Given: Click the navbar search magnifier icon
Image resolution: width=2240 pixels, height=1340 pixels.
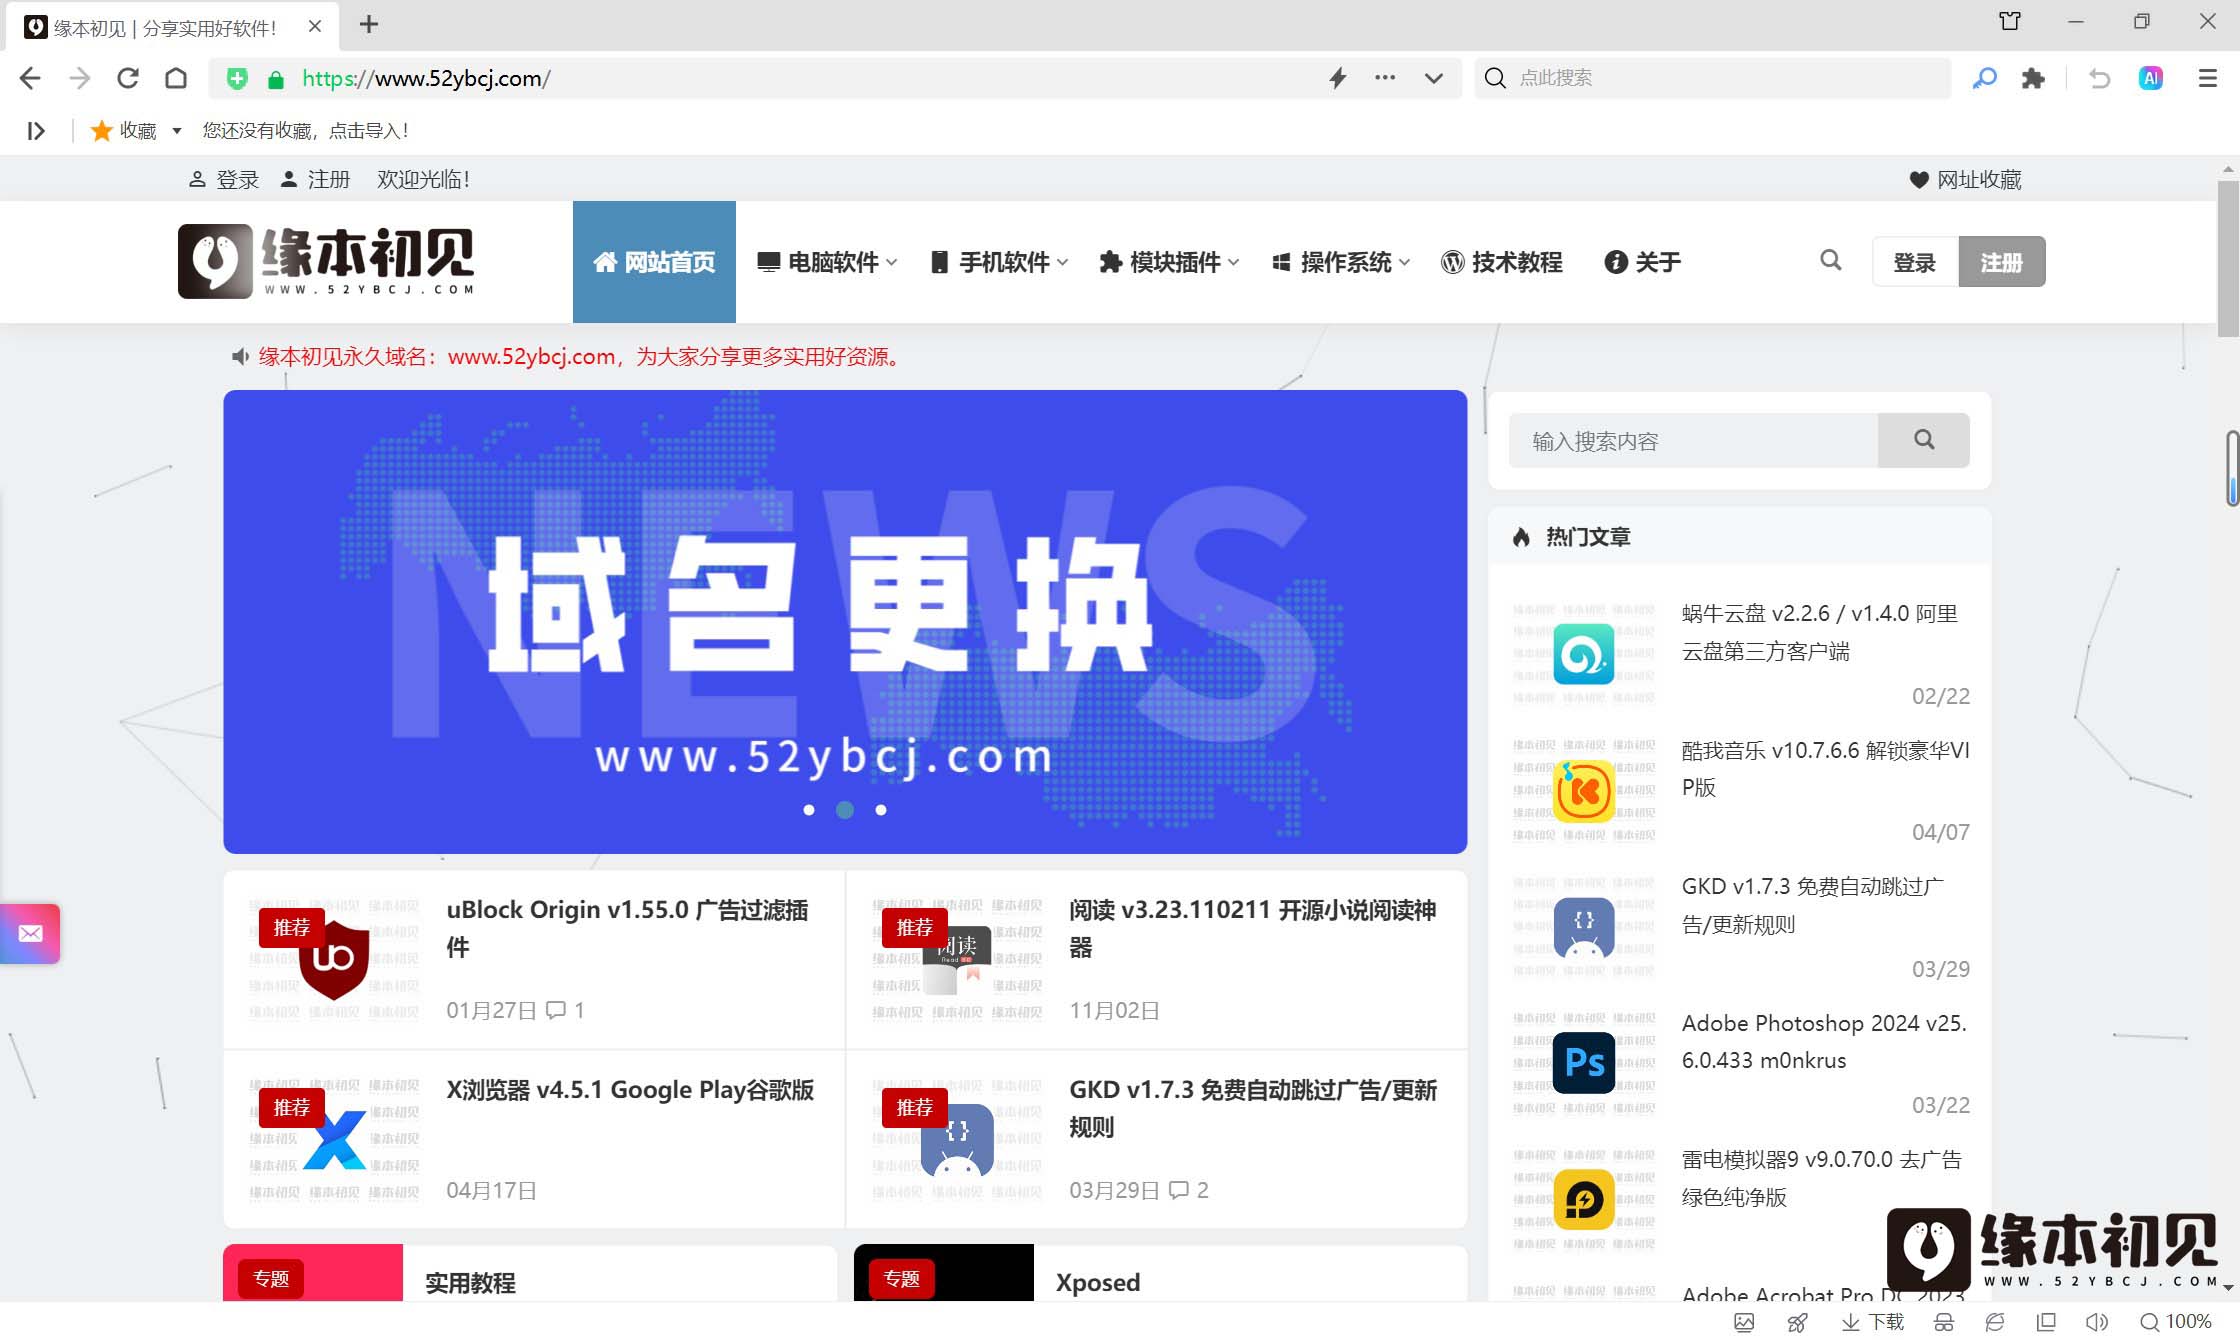Looking at the screenshot, I should (1831, 260).
